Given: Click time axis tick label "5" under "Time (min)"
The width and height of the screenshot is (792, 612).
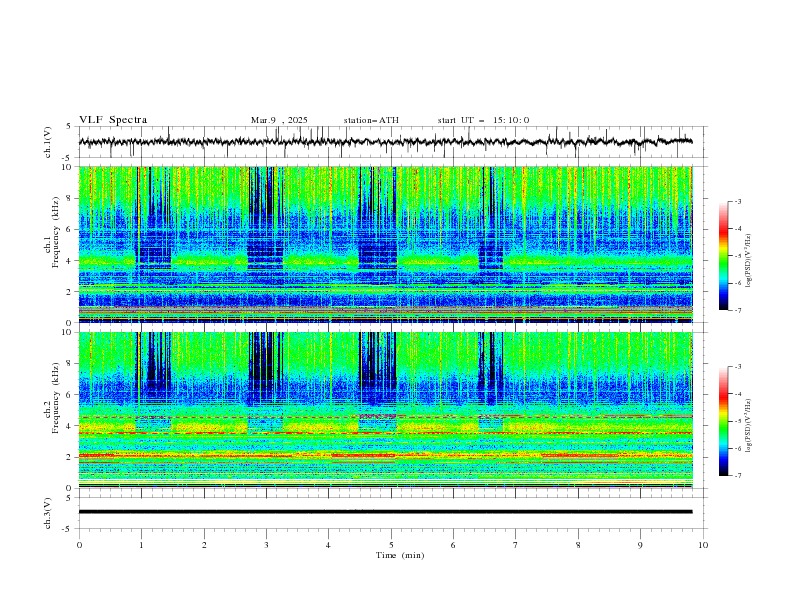Looking at the screenshot, I should 391,545.
